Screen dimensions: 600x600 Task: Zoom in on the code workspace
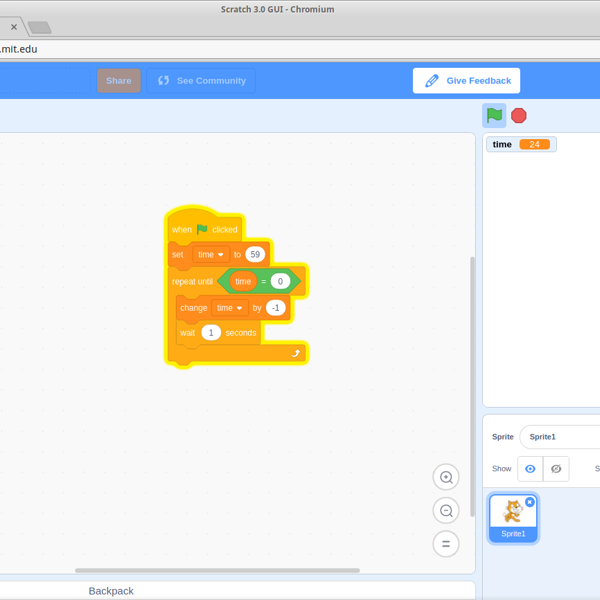pos(446,477)
